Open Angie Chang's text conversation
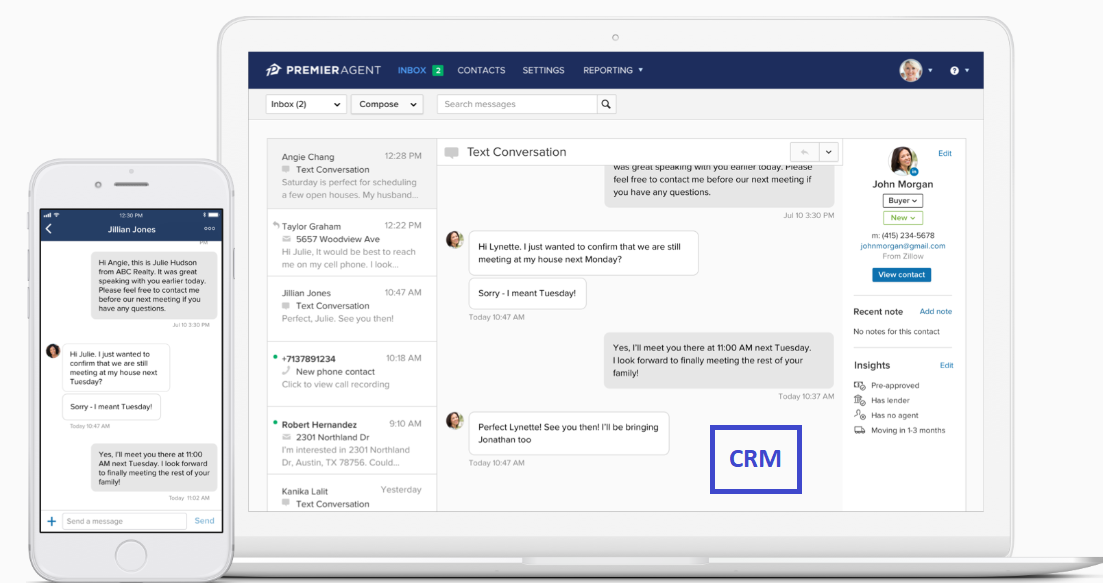The width and height of the screenshot is (1103, 583). [x=352, y=175]
